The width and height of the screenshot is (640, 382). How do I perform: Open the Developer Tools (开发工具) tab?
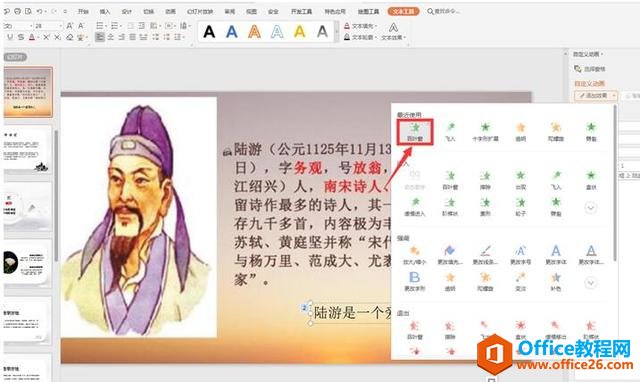302,11
